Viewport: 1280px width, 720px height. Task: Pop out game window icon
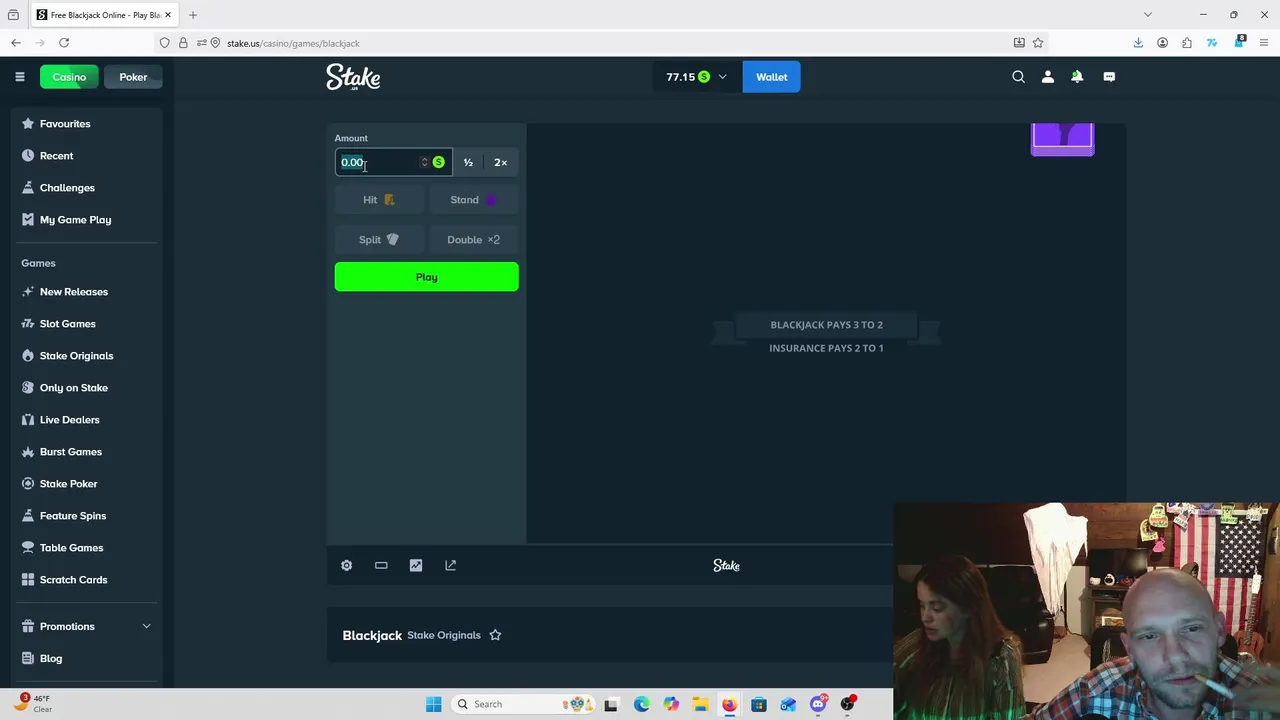pyautogui.click(x=450, y=565)
